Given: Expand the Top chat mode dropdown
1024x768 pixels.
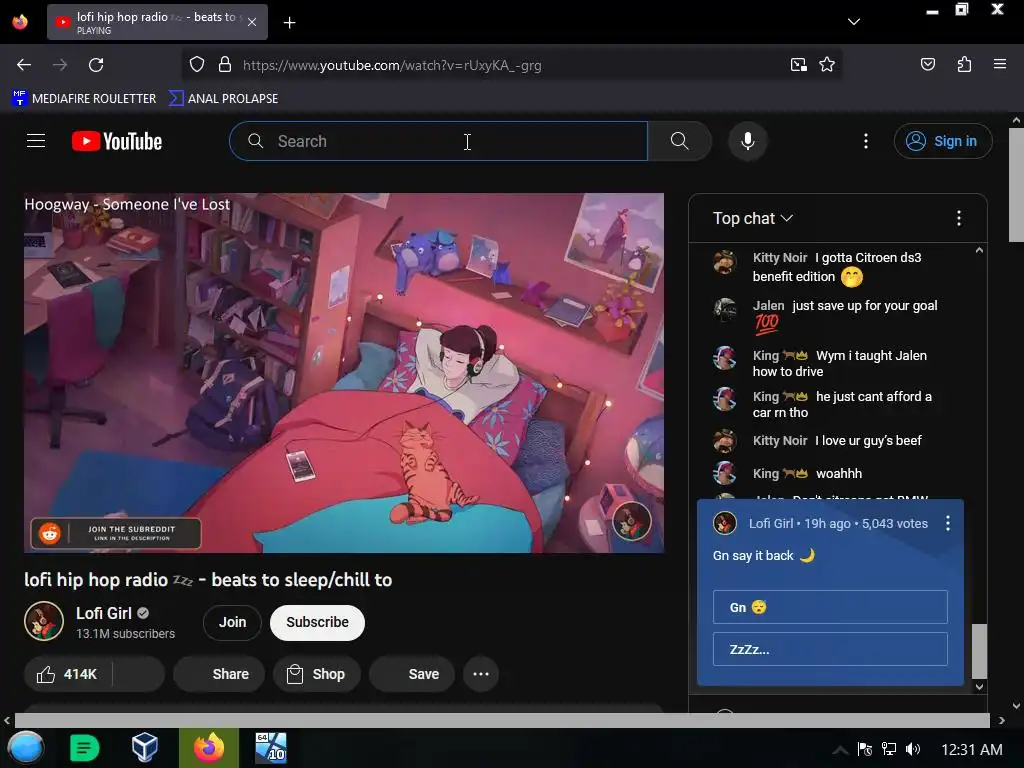Looking at the screenshot, I should point(753,218).
